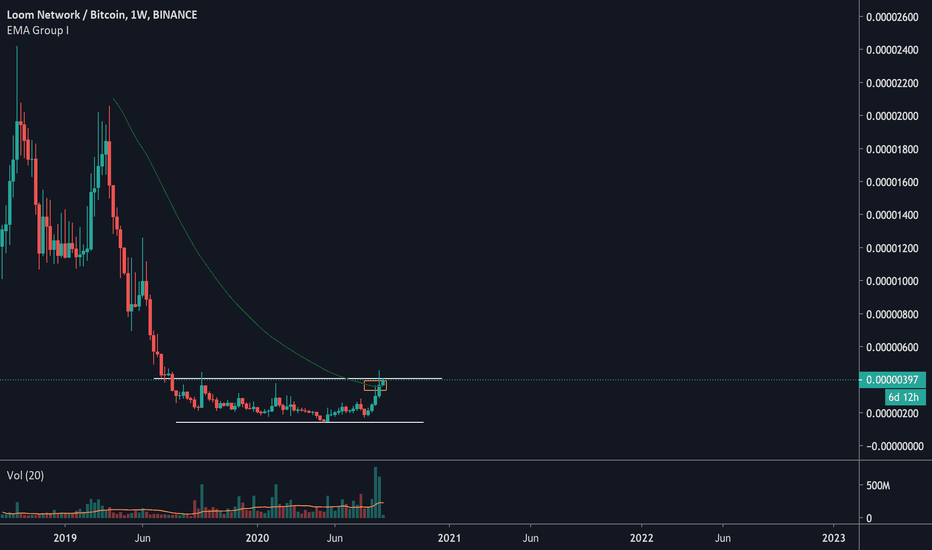Select the upper white horizontal resistance line
Image resolution: width=932 pixels, height=550 pixels.
click(297, 378)
